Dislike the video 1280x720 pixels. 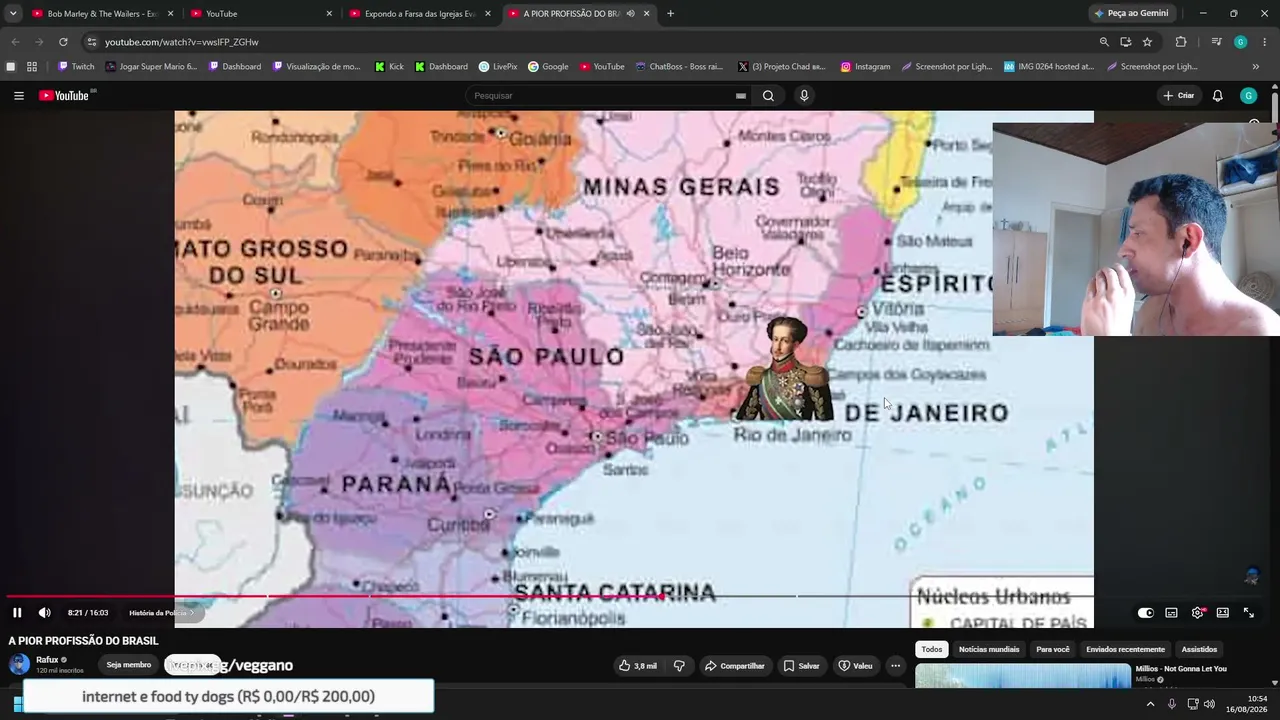pyautogui.click(x=679, y=666)
